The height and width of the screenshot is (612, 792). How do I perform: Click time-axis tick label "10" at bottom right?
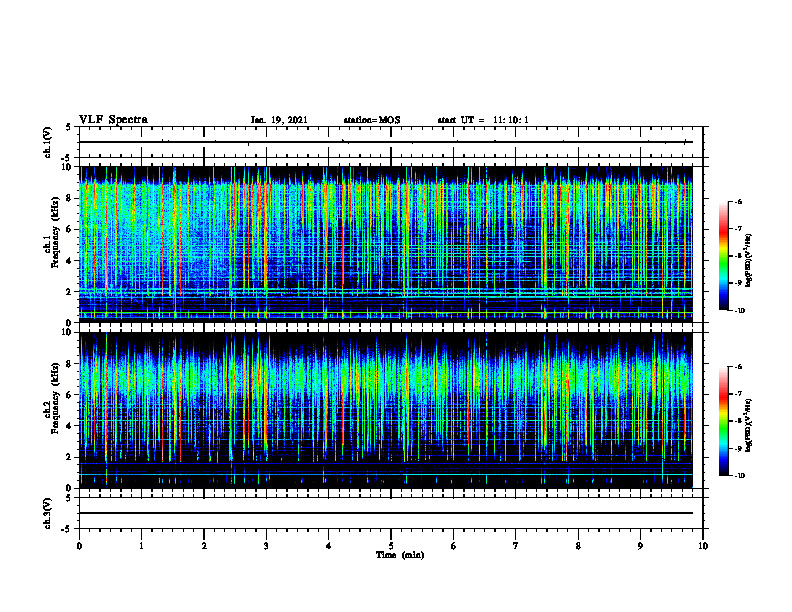[x=703, y=546]
